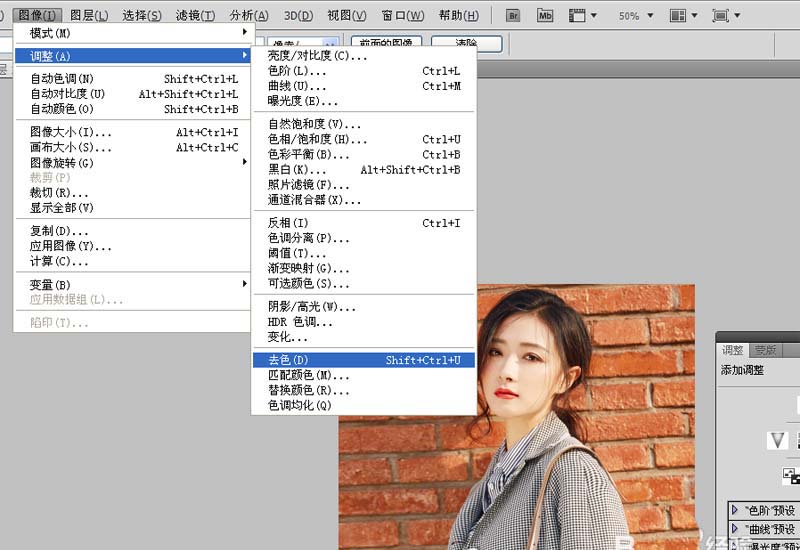This screenshot has width=800, height=550.
Task: Choose 复制(D) menu item
Action: (x=132, y=231)
